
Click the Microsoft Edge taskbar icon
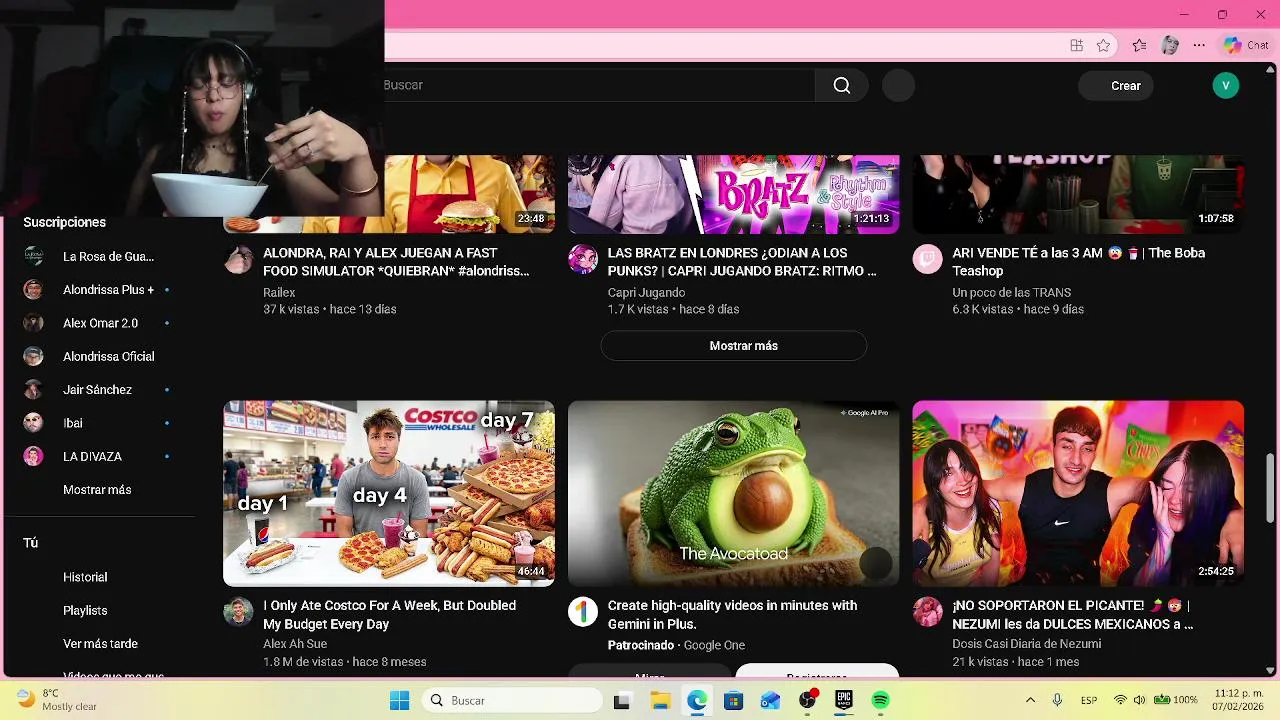697,701
